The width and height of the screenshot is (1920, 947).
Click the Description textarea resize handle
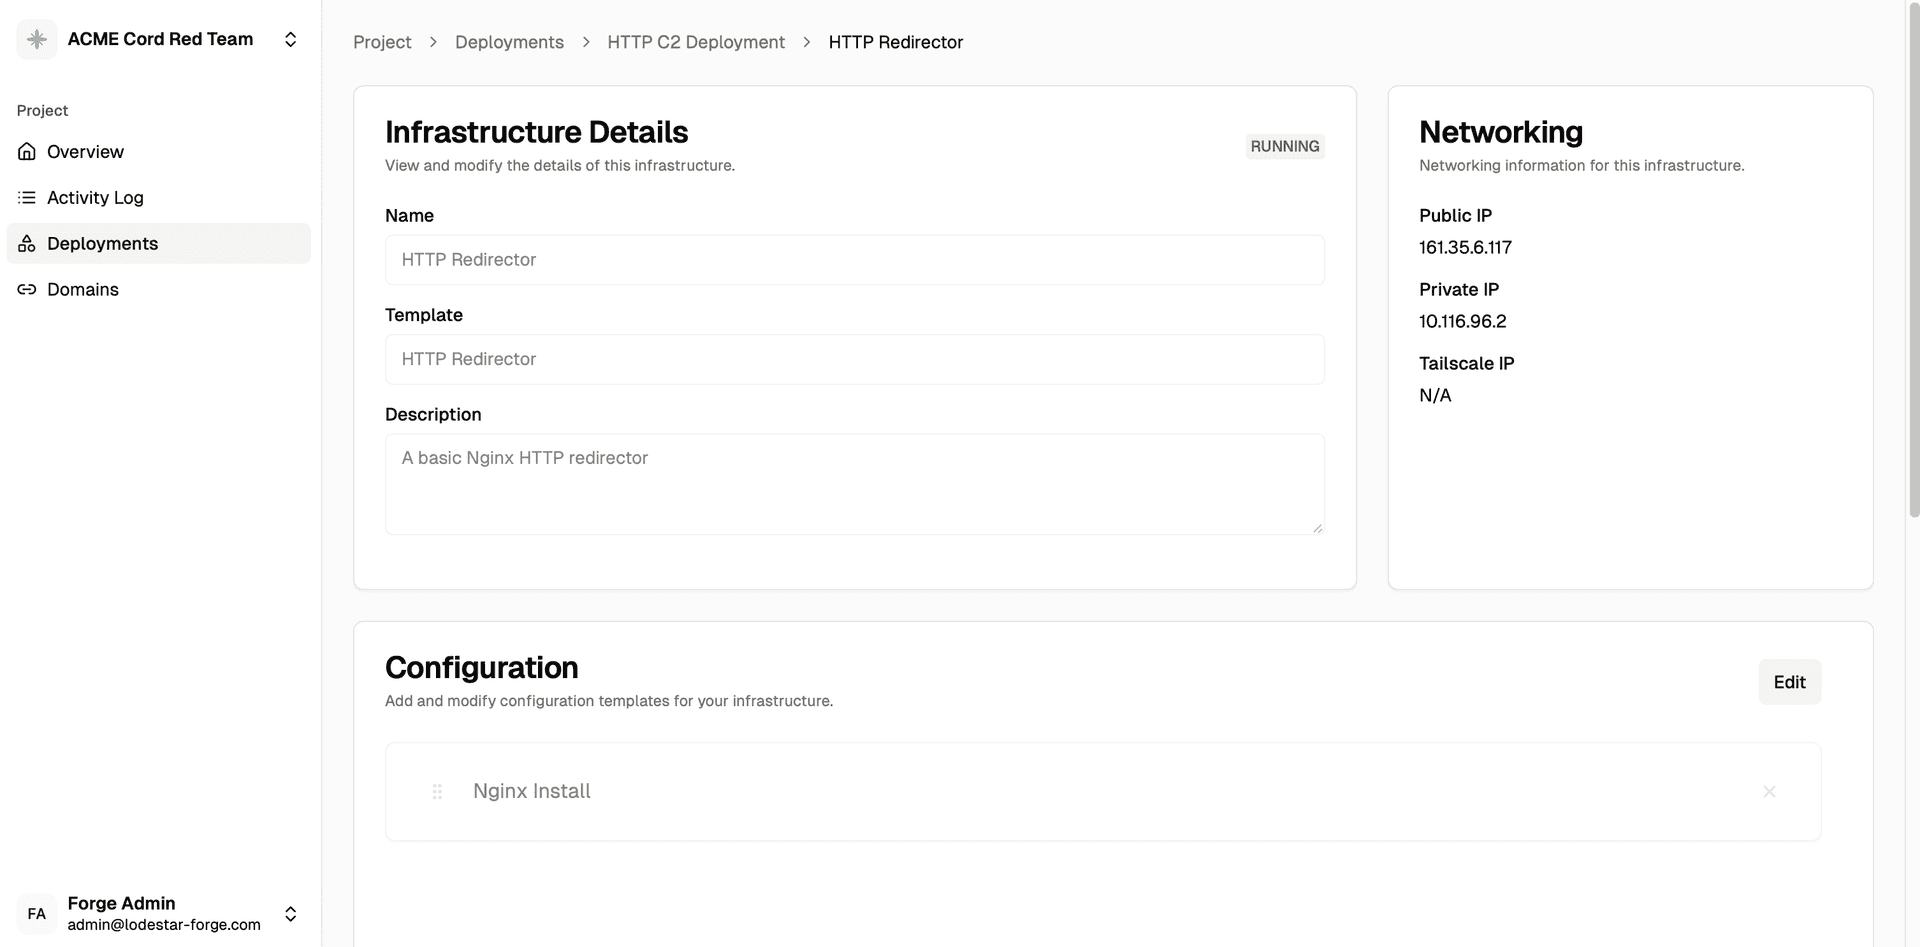click(1318, 528)
